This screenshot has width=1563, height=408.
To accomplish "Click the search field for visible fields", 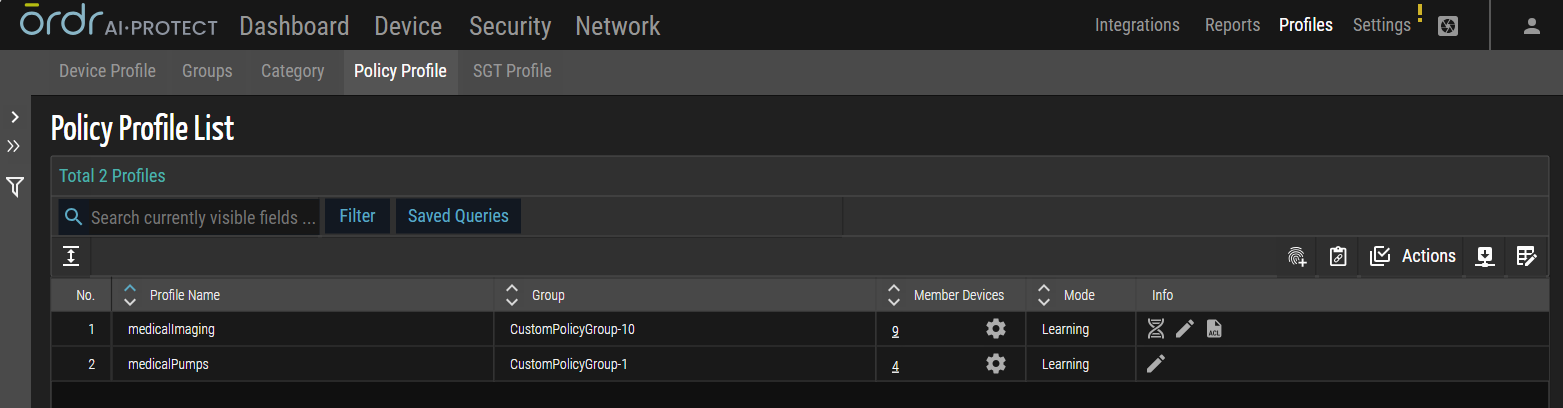I will [204, 217].
